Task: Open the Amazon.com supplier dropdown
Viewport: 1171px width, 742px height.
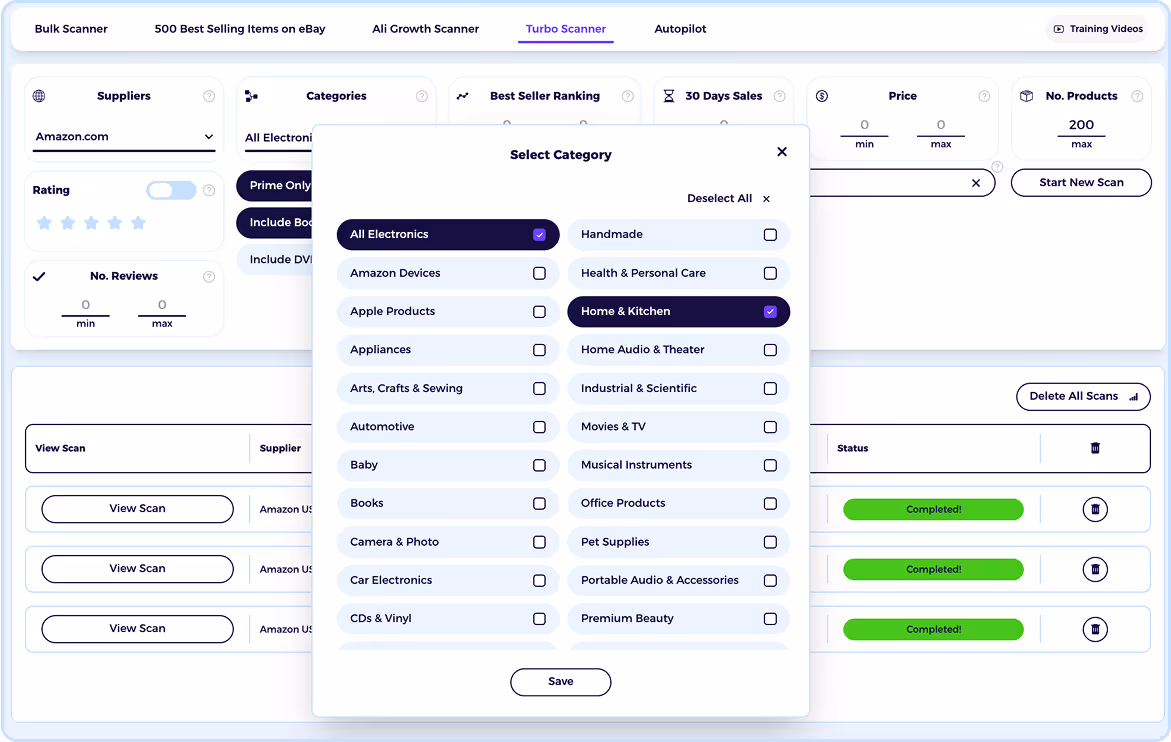Action: (124, 137)
